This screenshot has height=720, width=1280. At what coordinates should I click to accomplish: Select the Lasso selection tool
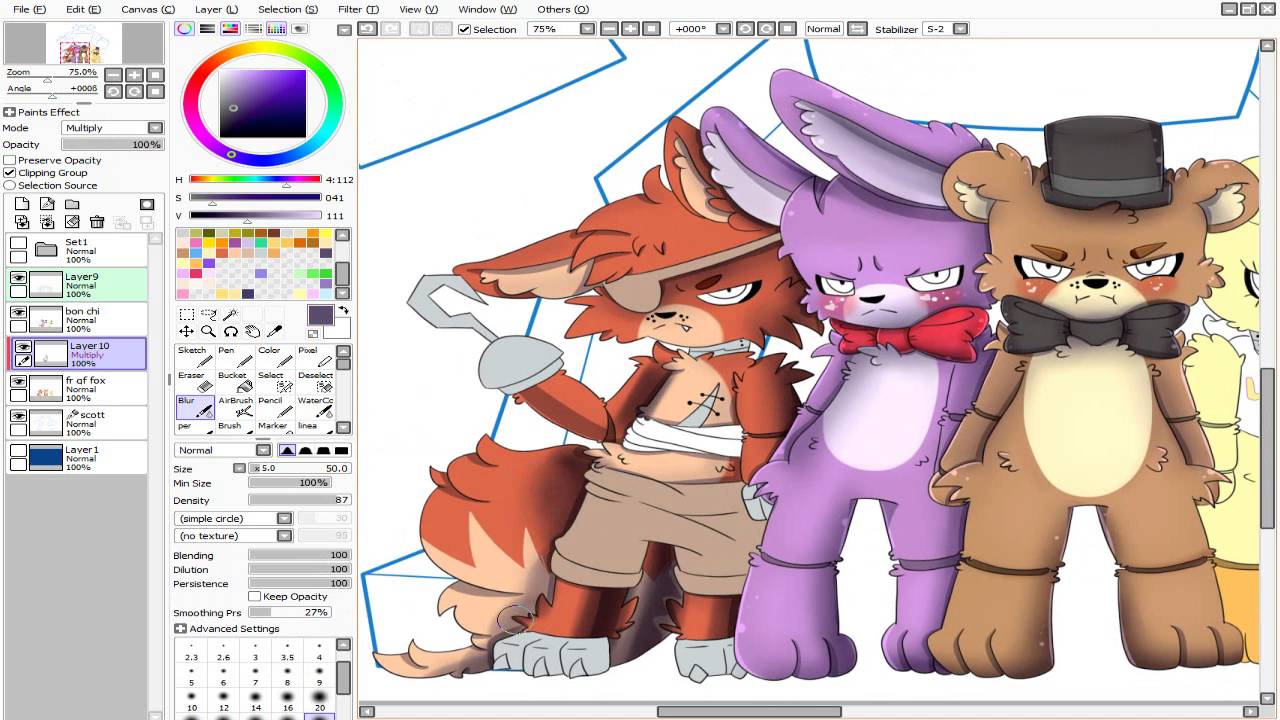pyautogui.click(x=209, y=314)
